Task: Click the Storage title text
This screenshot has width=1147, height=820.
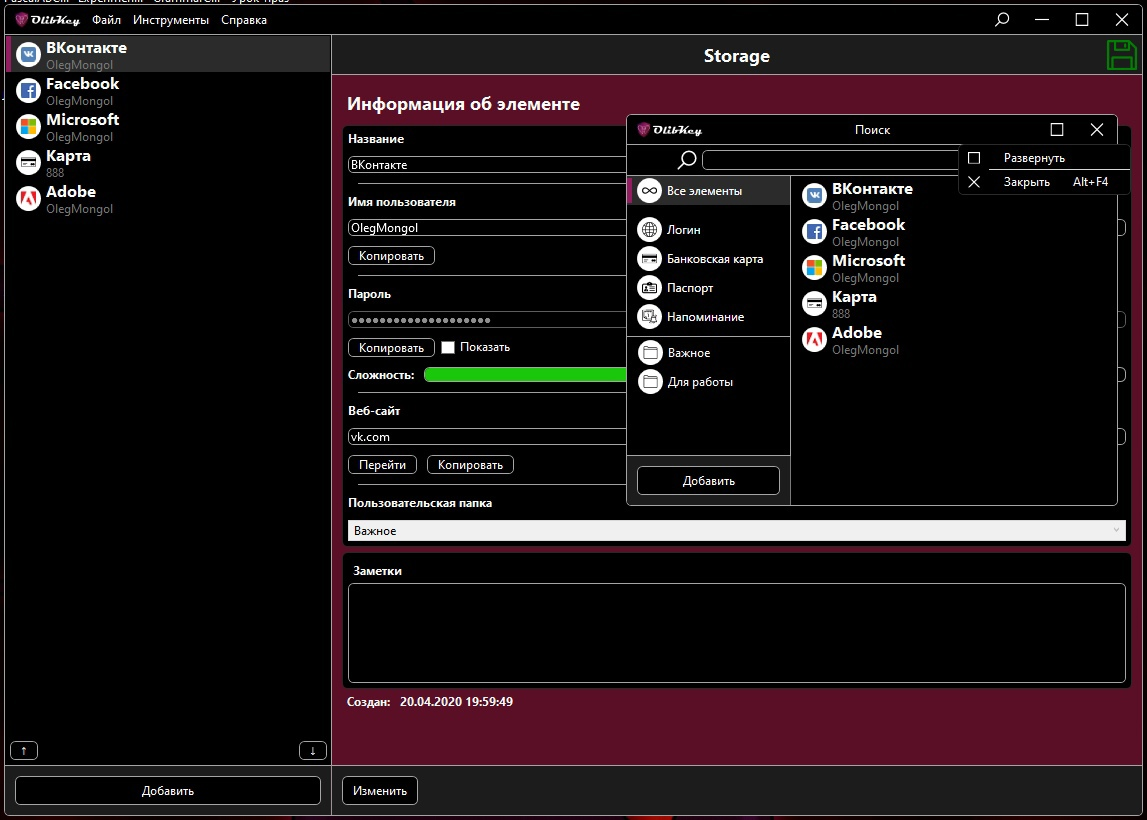Action: pos(737,56)
